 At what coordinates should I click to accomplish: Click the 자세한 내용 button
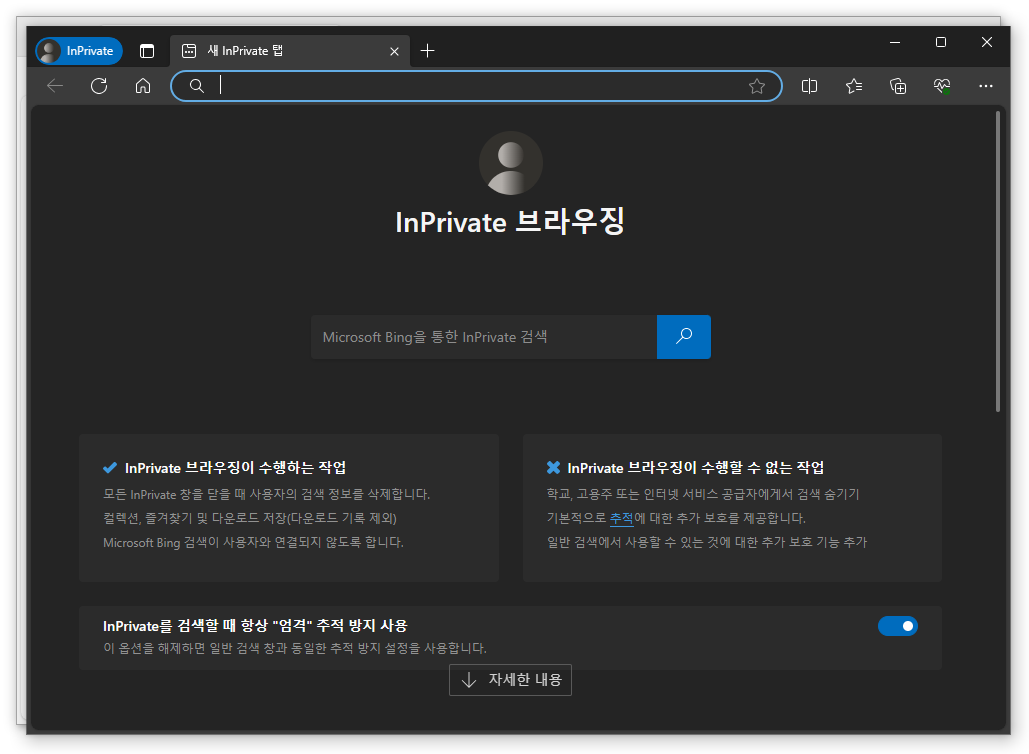(x=510, y=680)
